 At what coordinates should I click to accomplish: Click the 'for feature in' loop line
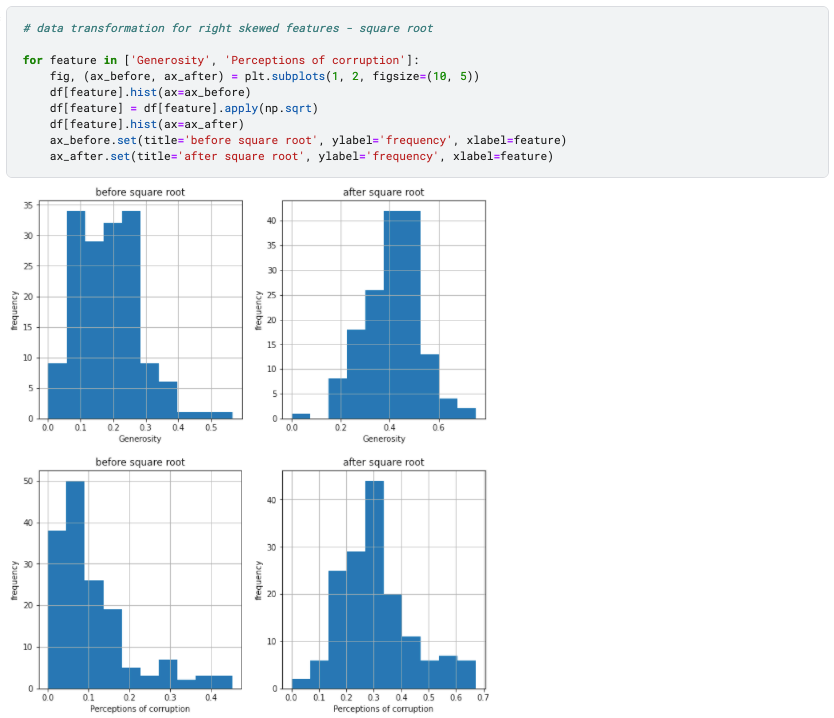click(x=221, y=60)
